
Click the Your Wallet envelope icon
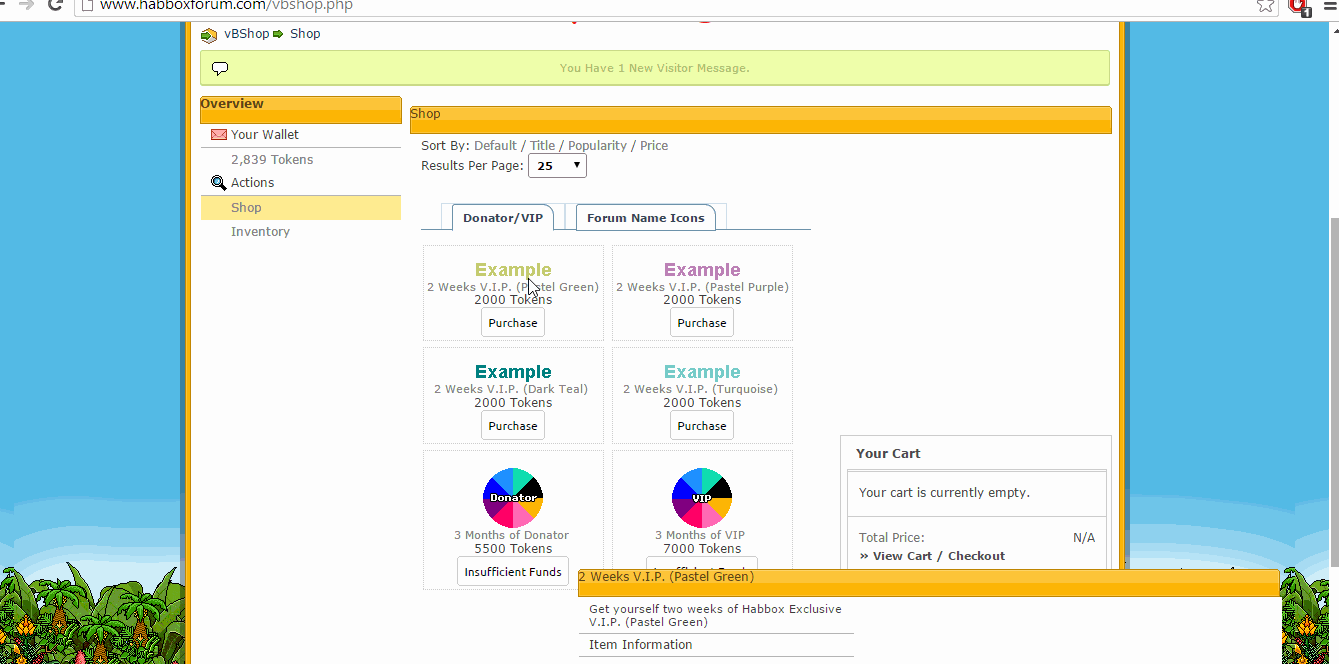219,135
